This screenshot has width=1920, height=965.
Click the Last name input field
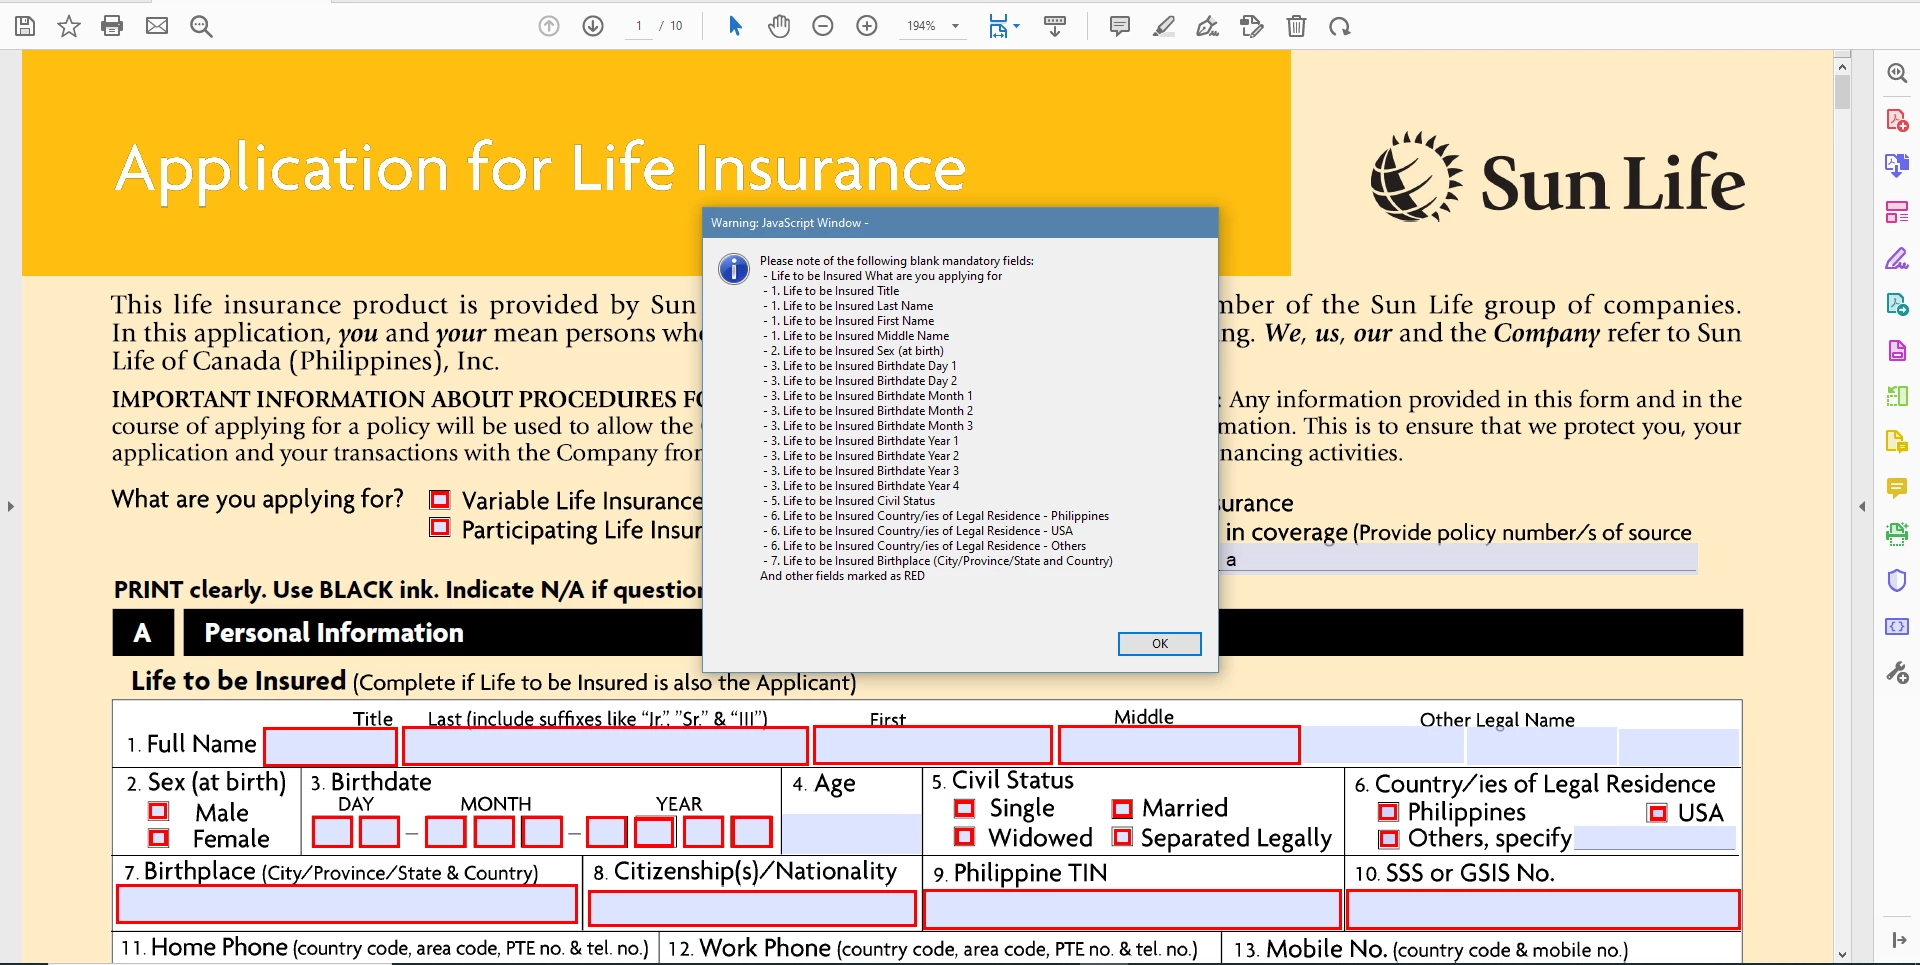[605, 746]
